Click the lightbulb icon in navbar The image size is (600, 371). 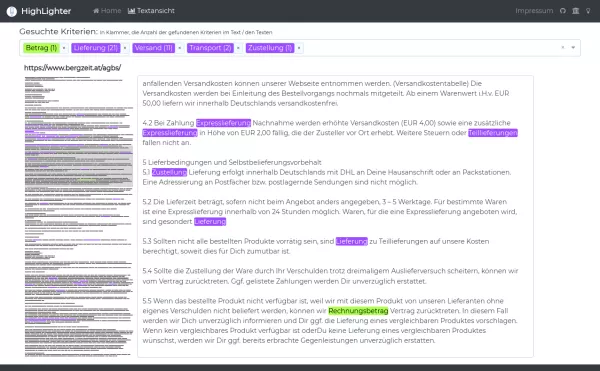[x=588, y=11]
